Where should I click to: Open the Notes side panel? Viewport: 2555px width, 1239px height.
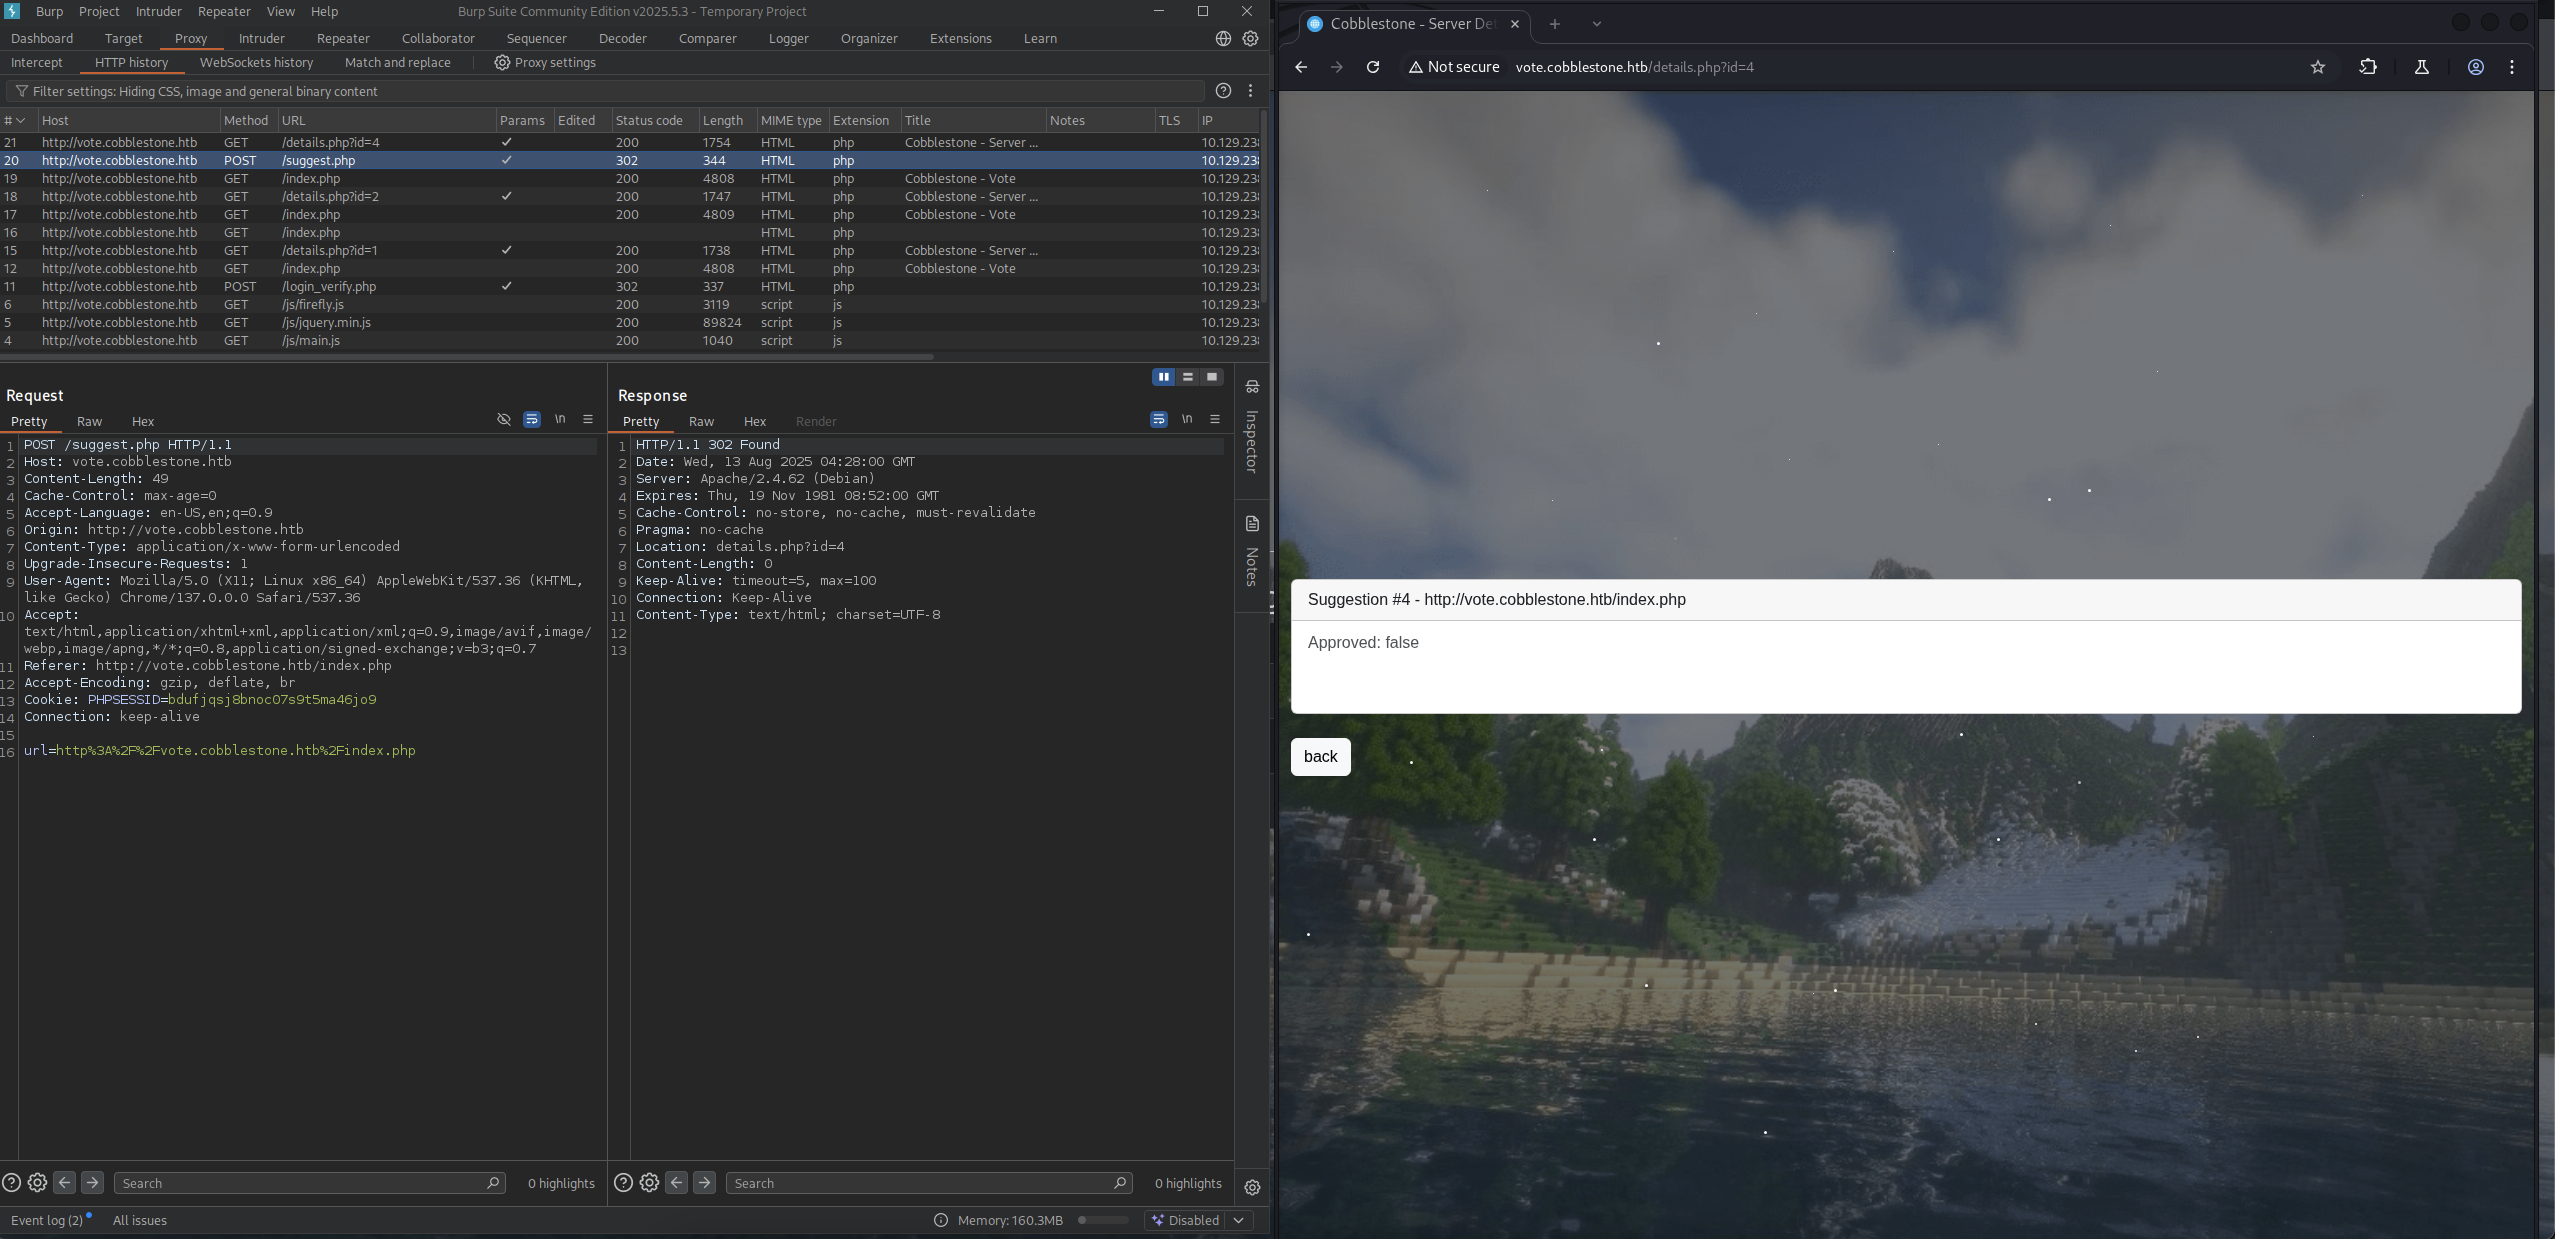pos(1252,552)
